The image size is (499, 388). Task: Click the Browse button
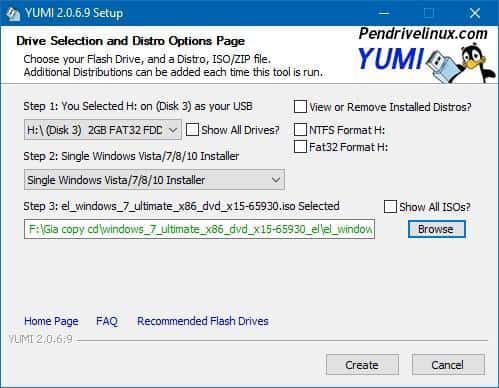(436, 229)
